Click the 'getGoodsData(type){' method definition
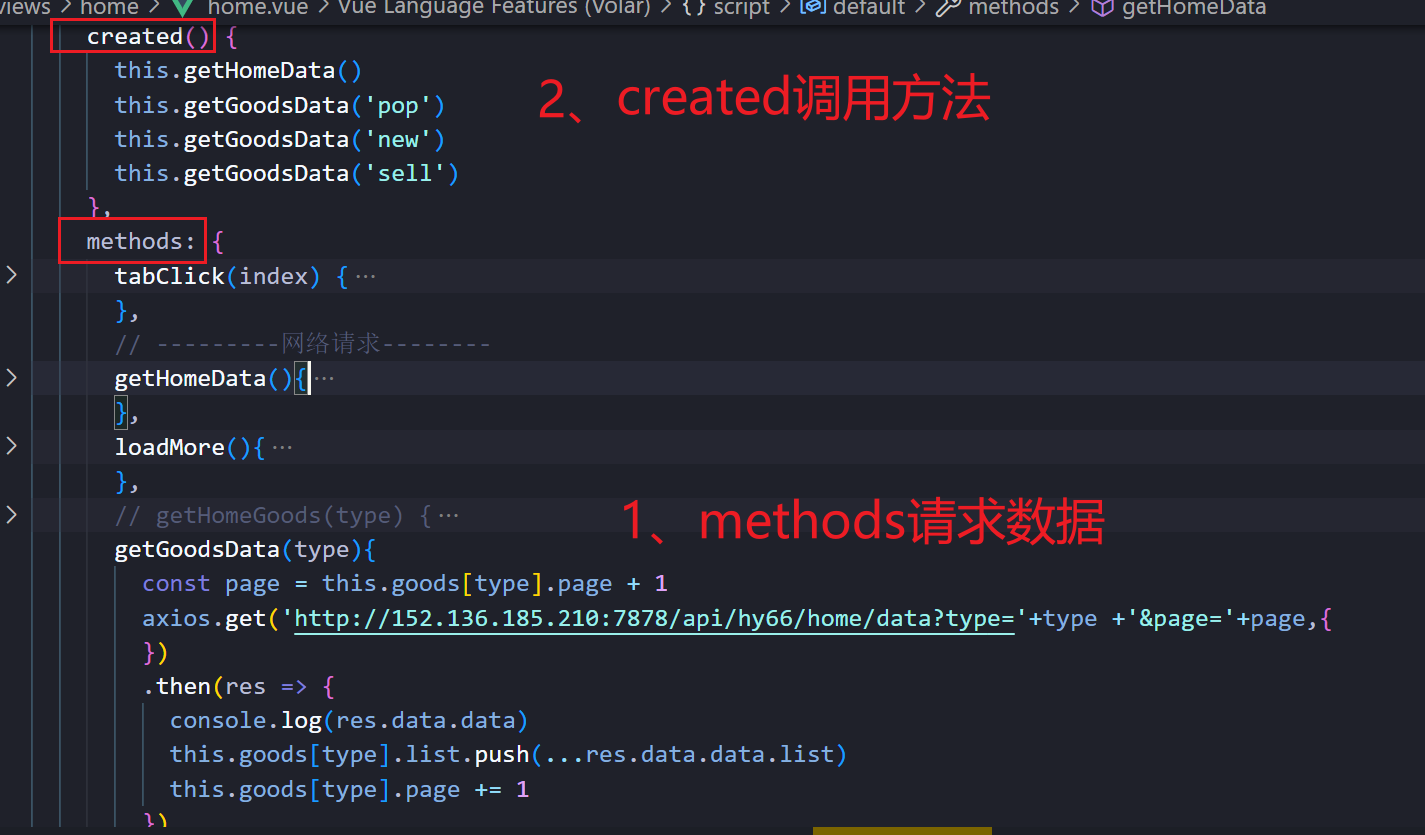Screen dimensions: 1425x835 click(245, 550)
